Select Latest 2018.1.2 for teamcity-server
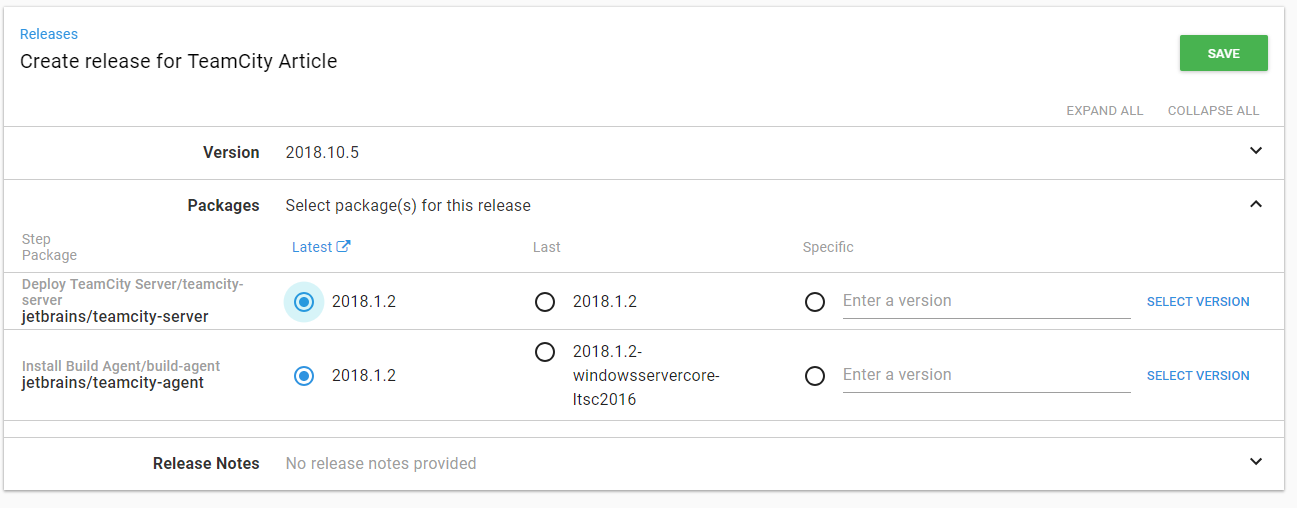This screenshot has height=508, width=1297. point(304,302)
